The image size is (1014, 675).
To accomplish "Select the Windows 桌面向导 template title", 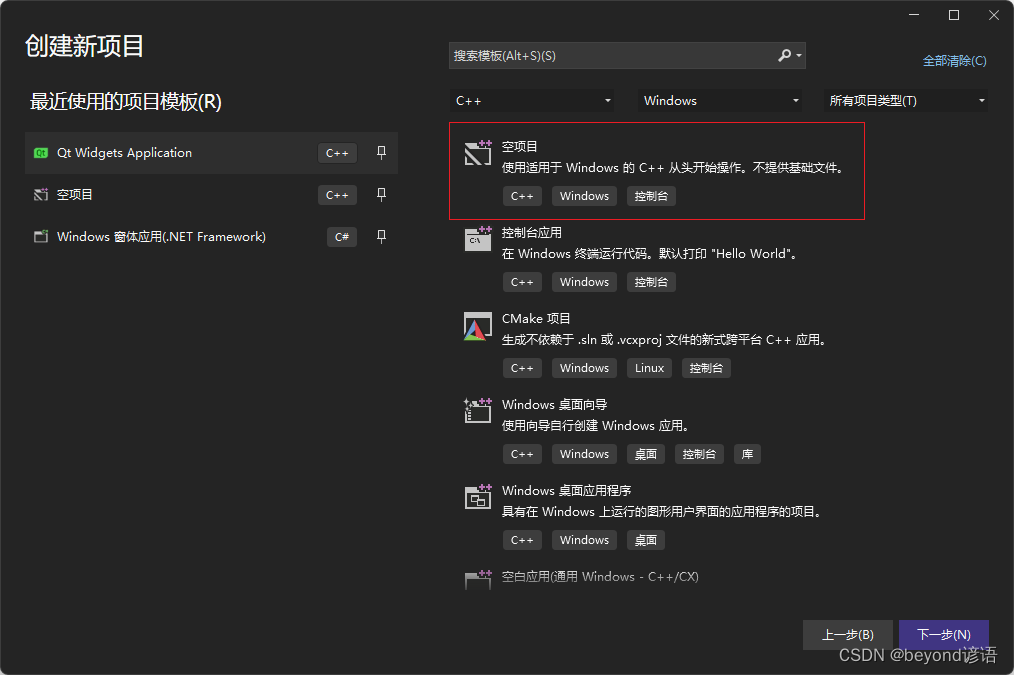I will (554, 405).
